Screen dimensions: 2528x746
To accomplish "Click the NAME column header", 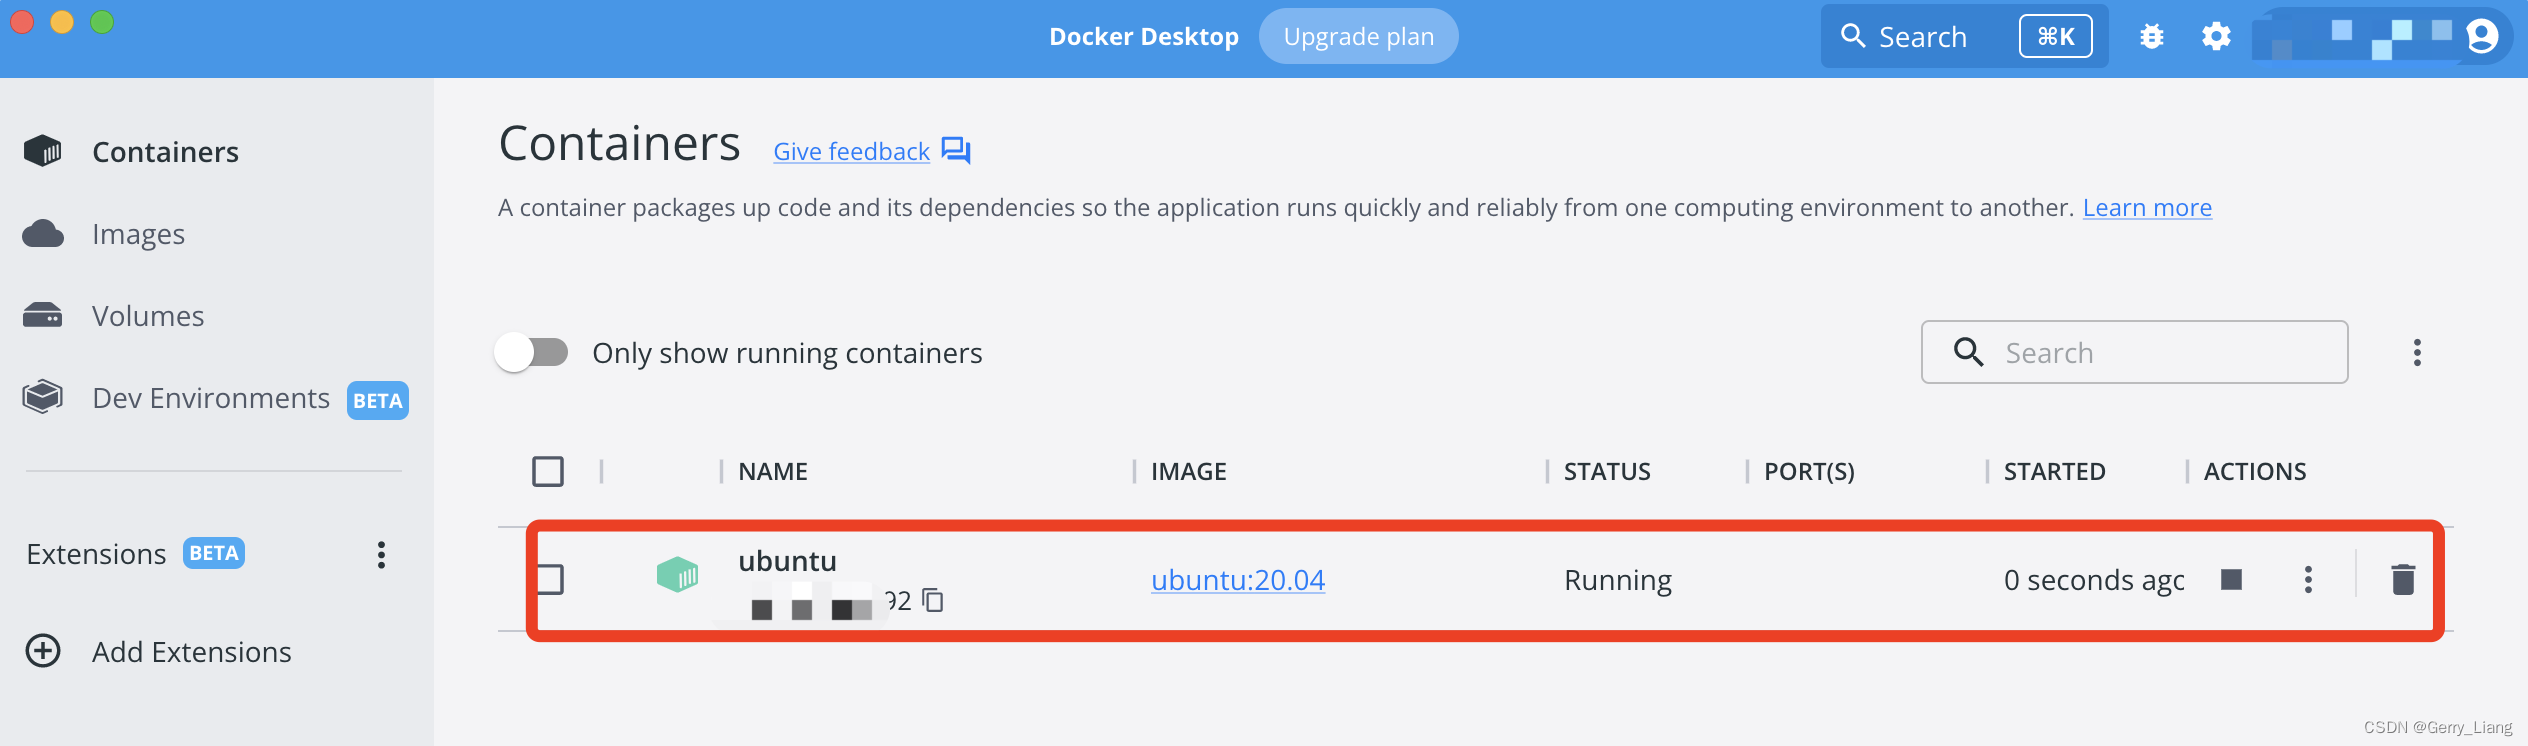I will click(773, 472).
